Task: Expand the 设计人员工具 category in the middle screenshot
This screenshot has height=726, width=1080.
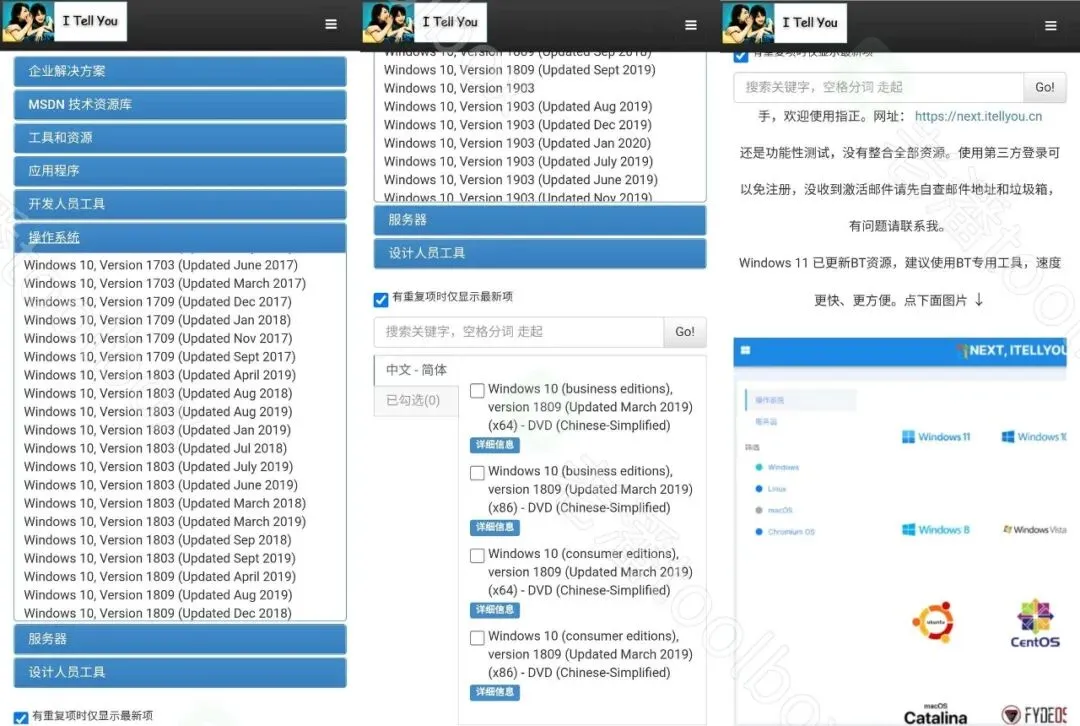Action: click(x=540, y=253)
